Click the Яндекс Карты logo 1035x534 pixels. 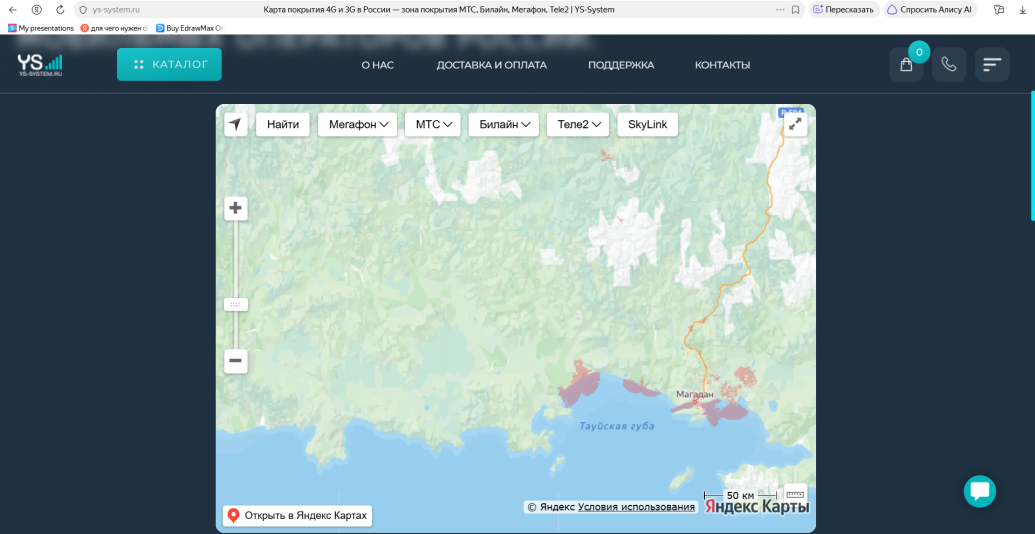coord(756,507)
